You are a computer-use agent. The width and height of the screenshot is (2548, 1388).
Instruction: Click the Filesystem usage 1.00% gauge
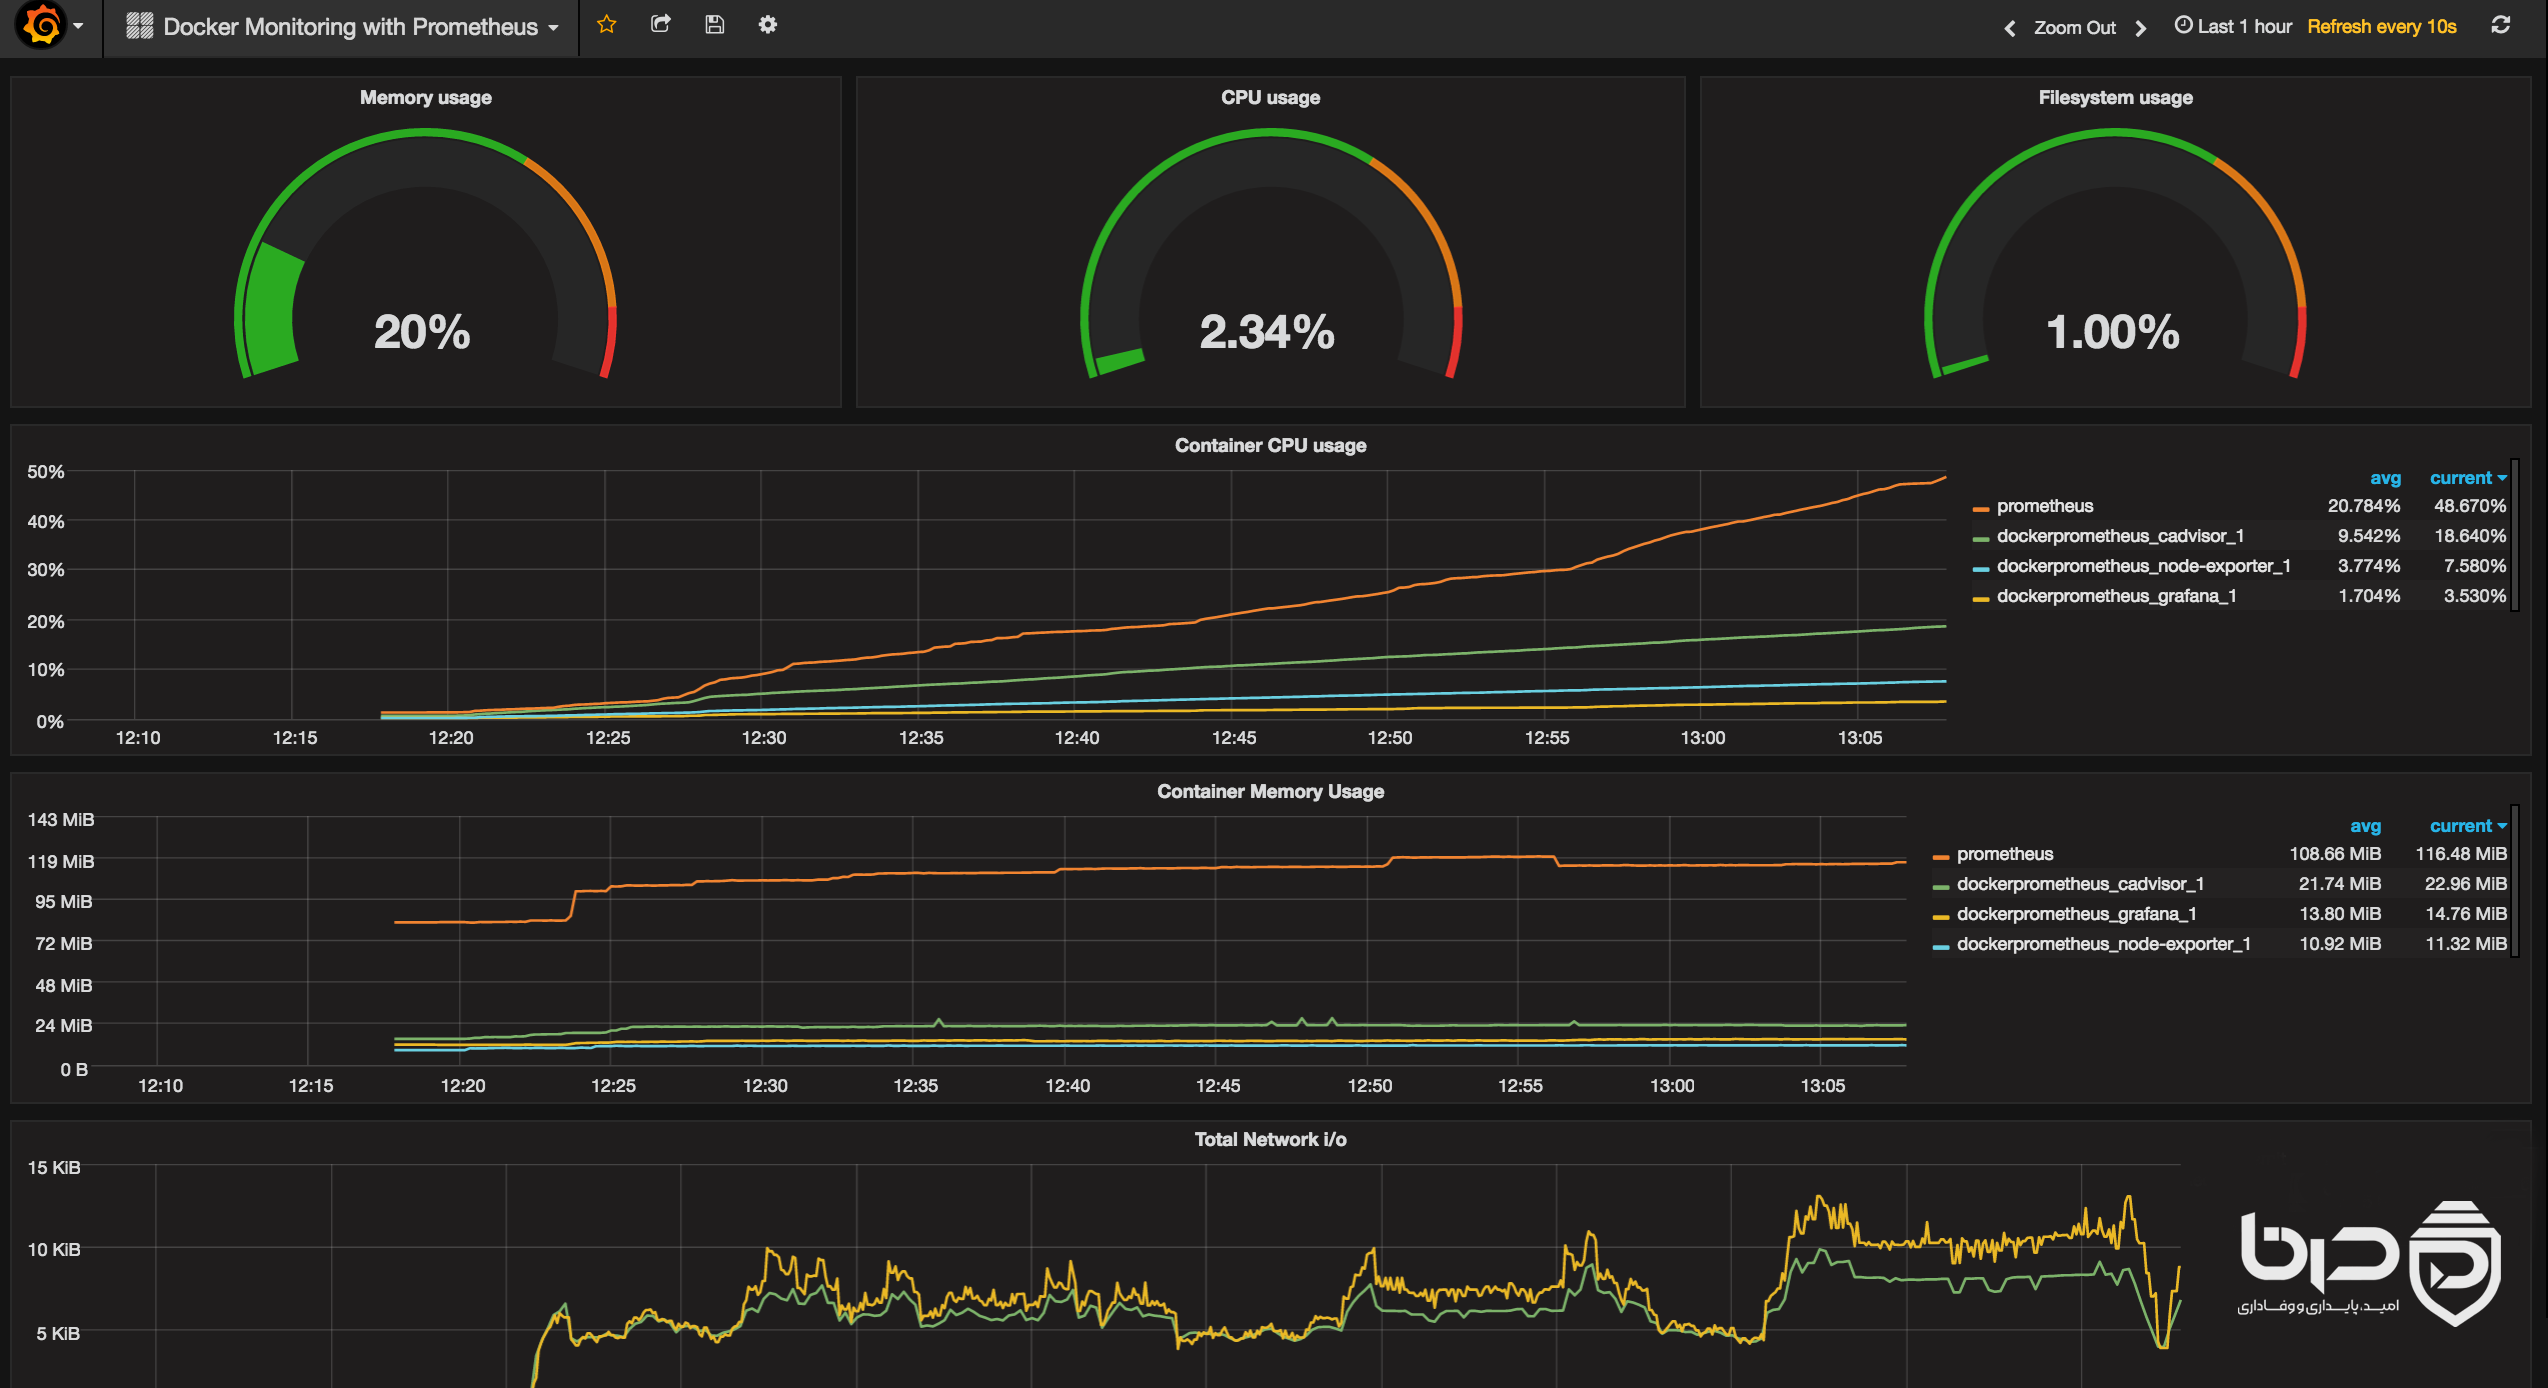[x=2115, y=255]
